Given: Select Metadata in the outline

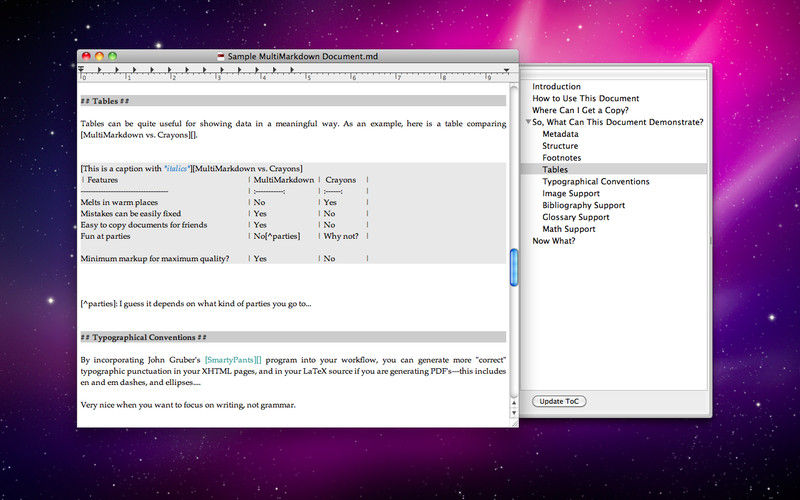Looking at the screenshot, I should click(x=560, y=134).
